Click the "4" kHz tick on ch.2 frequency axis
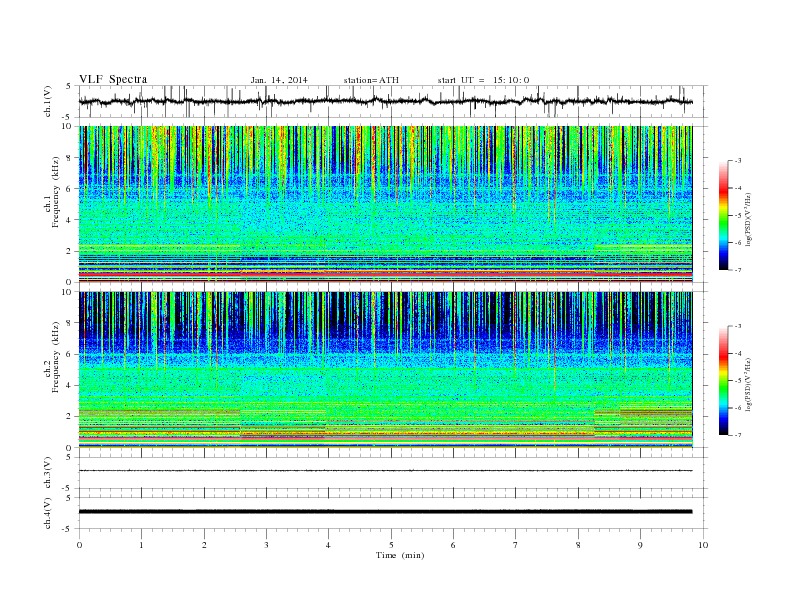 [x=70, y=385]
